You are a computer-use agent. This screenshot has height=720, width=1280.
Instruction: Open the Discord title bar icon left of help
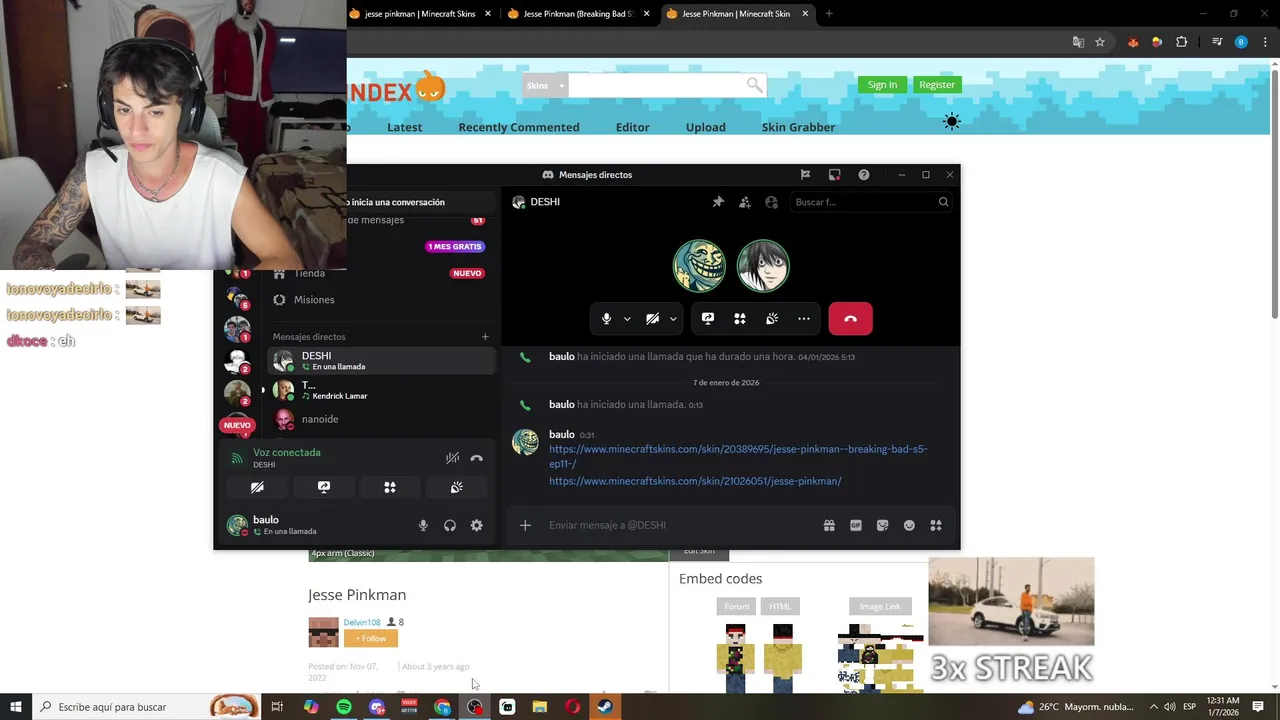point(835,175)
